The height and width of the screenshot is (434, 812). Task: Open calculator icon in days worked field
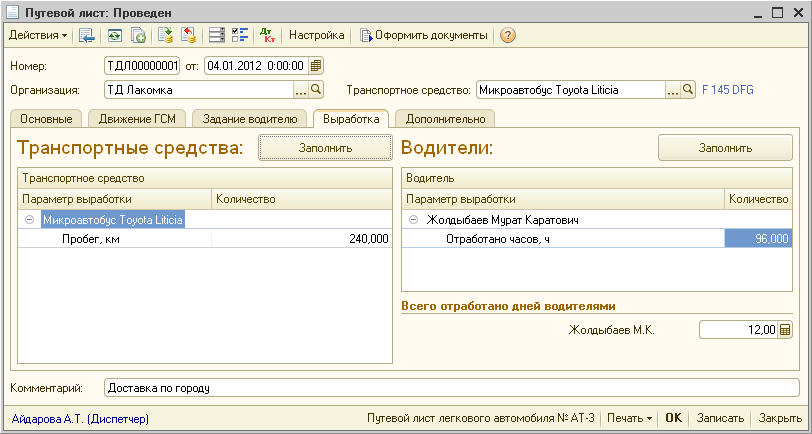click(x=785, y=330)
